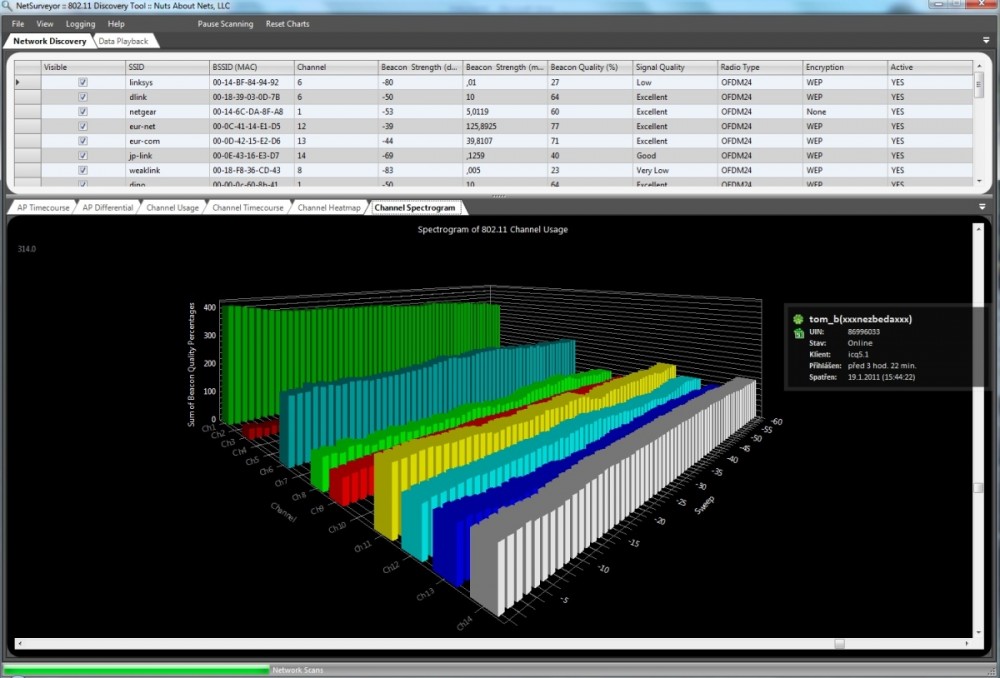Click the green ICQ flower status icon
The image size is (1000, 678).
point(798,319)
